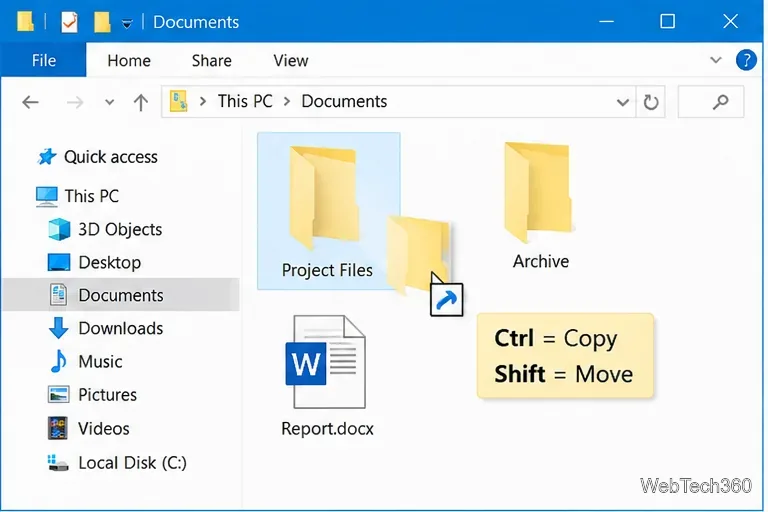
Task: Open Desktop in navigation pane
Action: (110, 263)
